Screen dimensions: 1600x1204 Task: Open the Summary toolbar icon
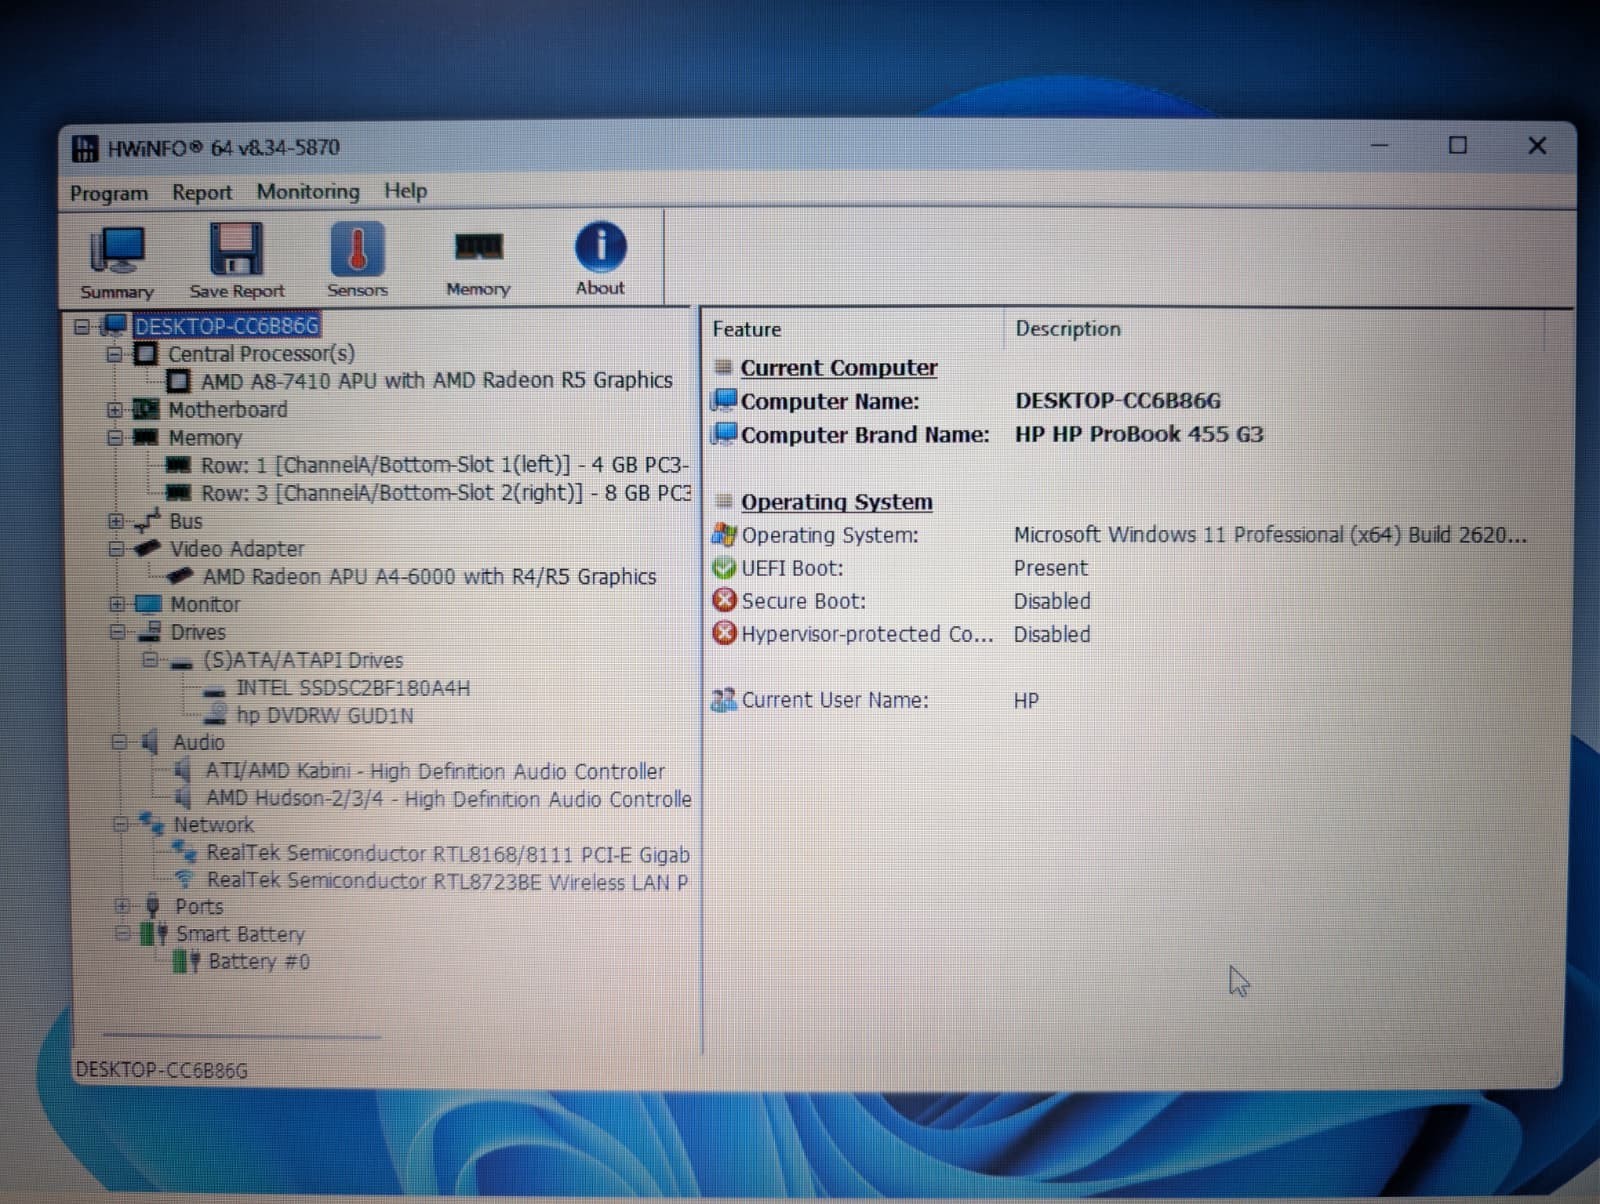tap(117, 262)
